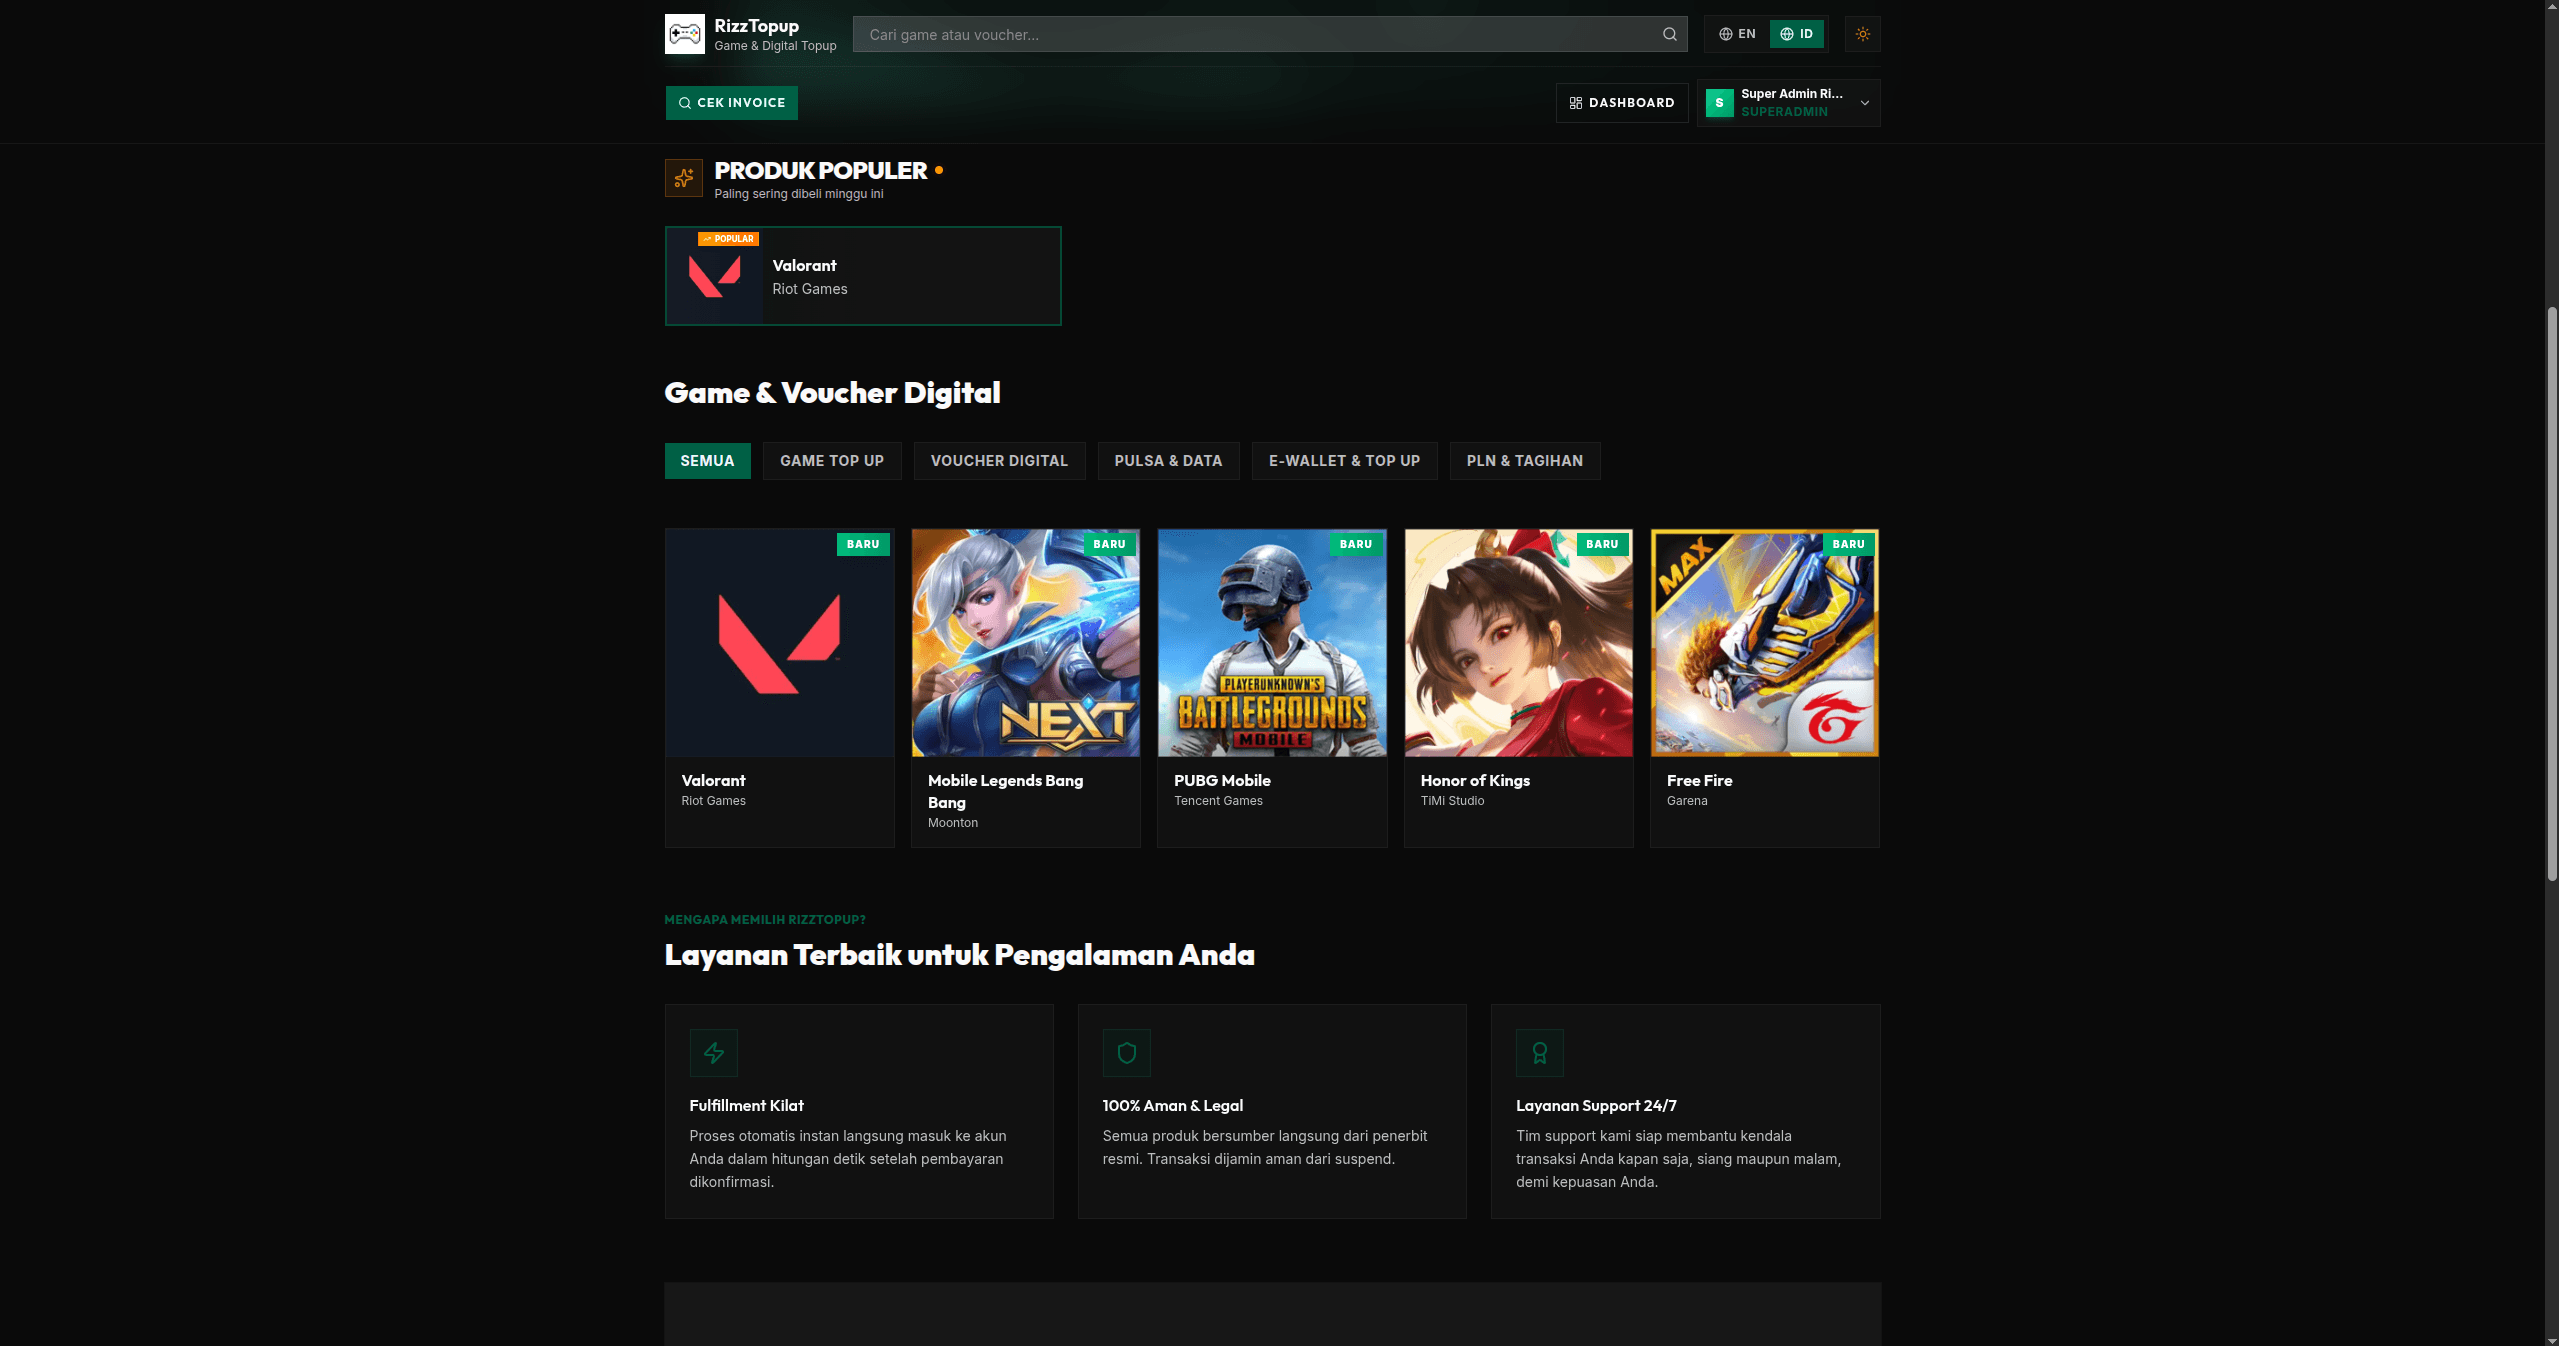The height and width of the screenshot is (1346, 2559).
Task: Expand the Super Admin account chevron
Action: 1865,103
